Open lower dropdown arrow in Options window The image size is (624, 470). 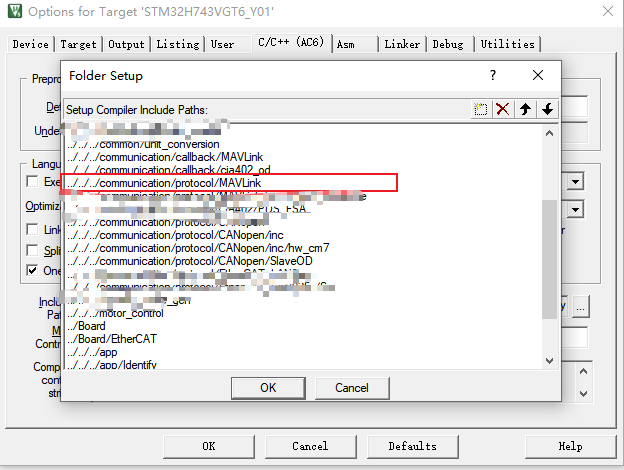point(576,210)
